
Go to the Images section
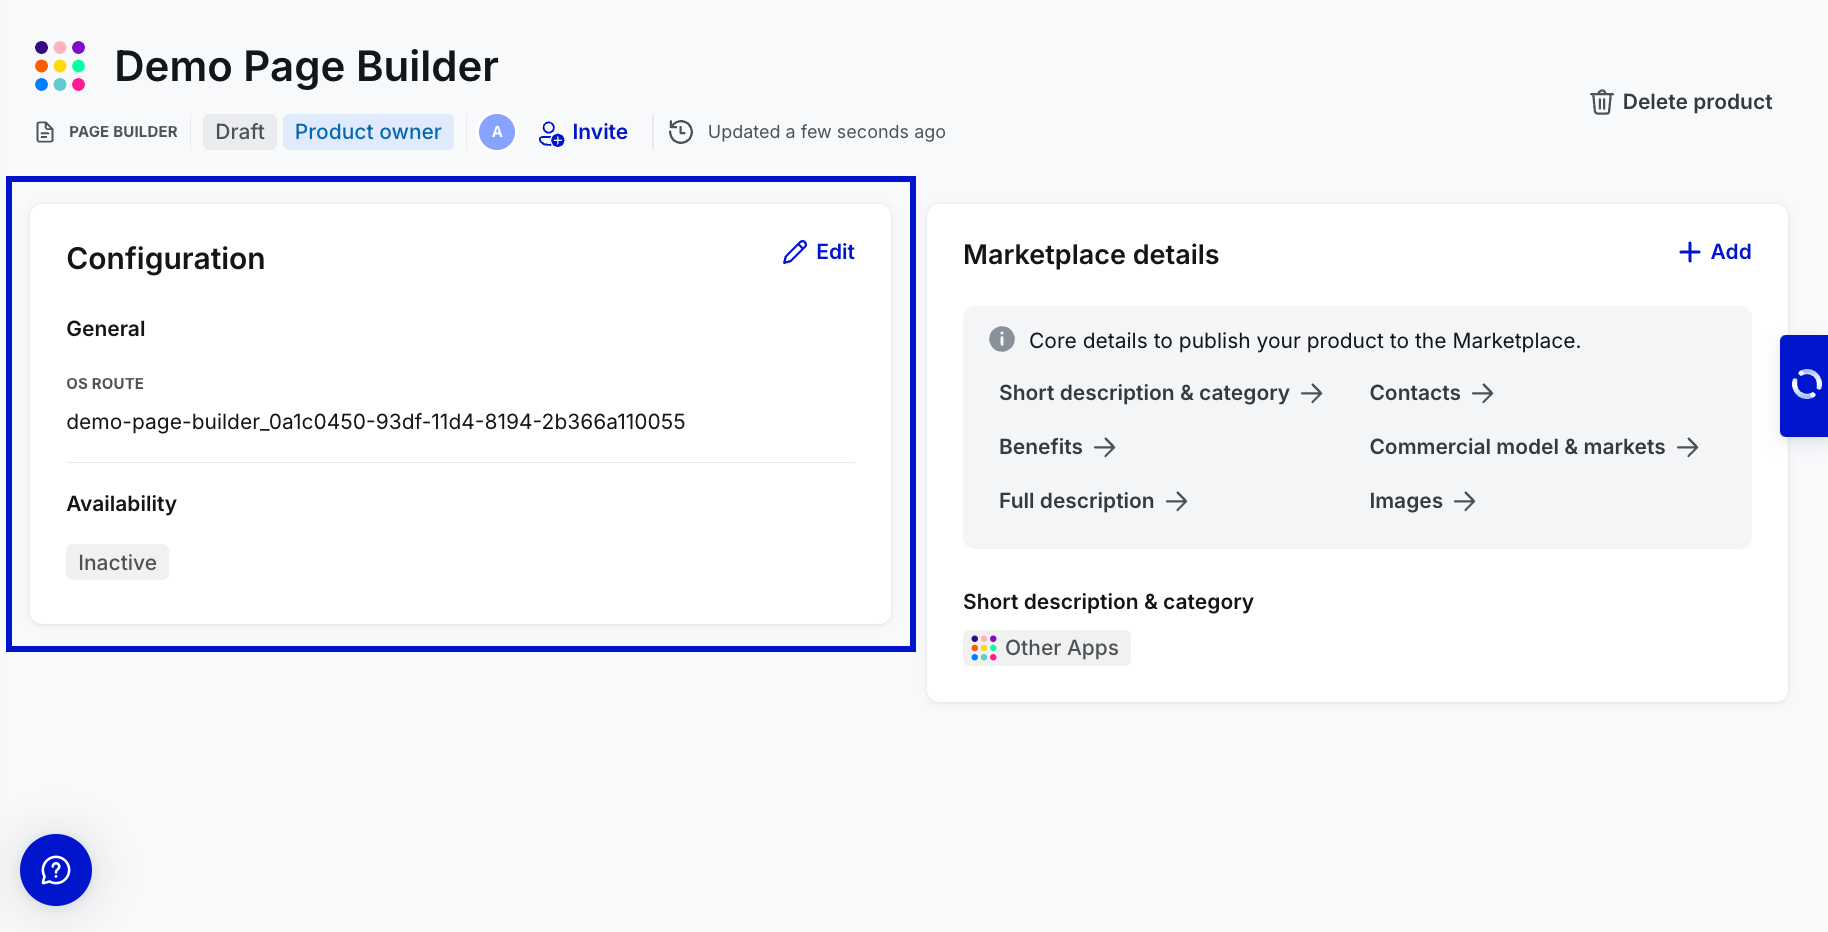(x=1421, y=501)
